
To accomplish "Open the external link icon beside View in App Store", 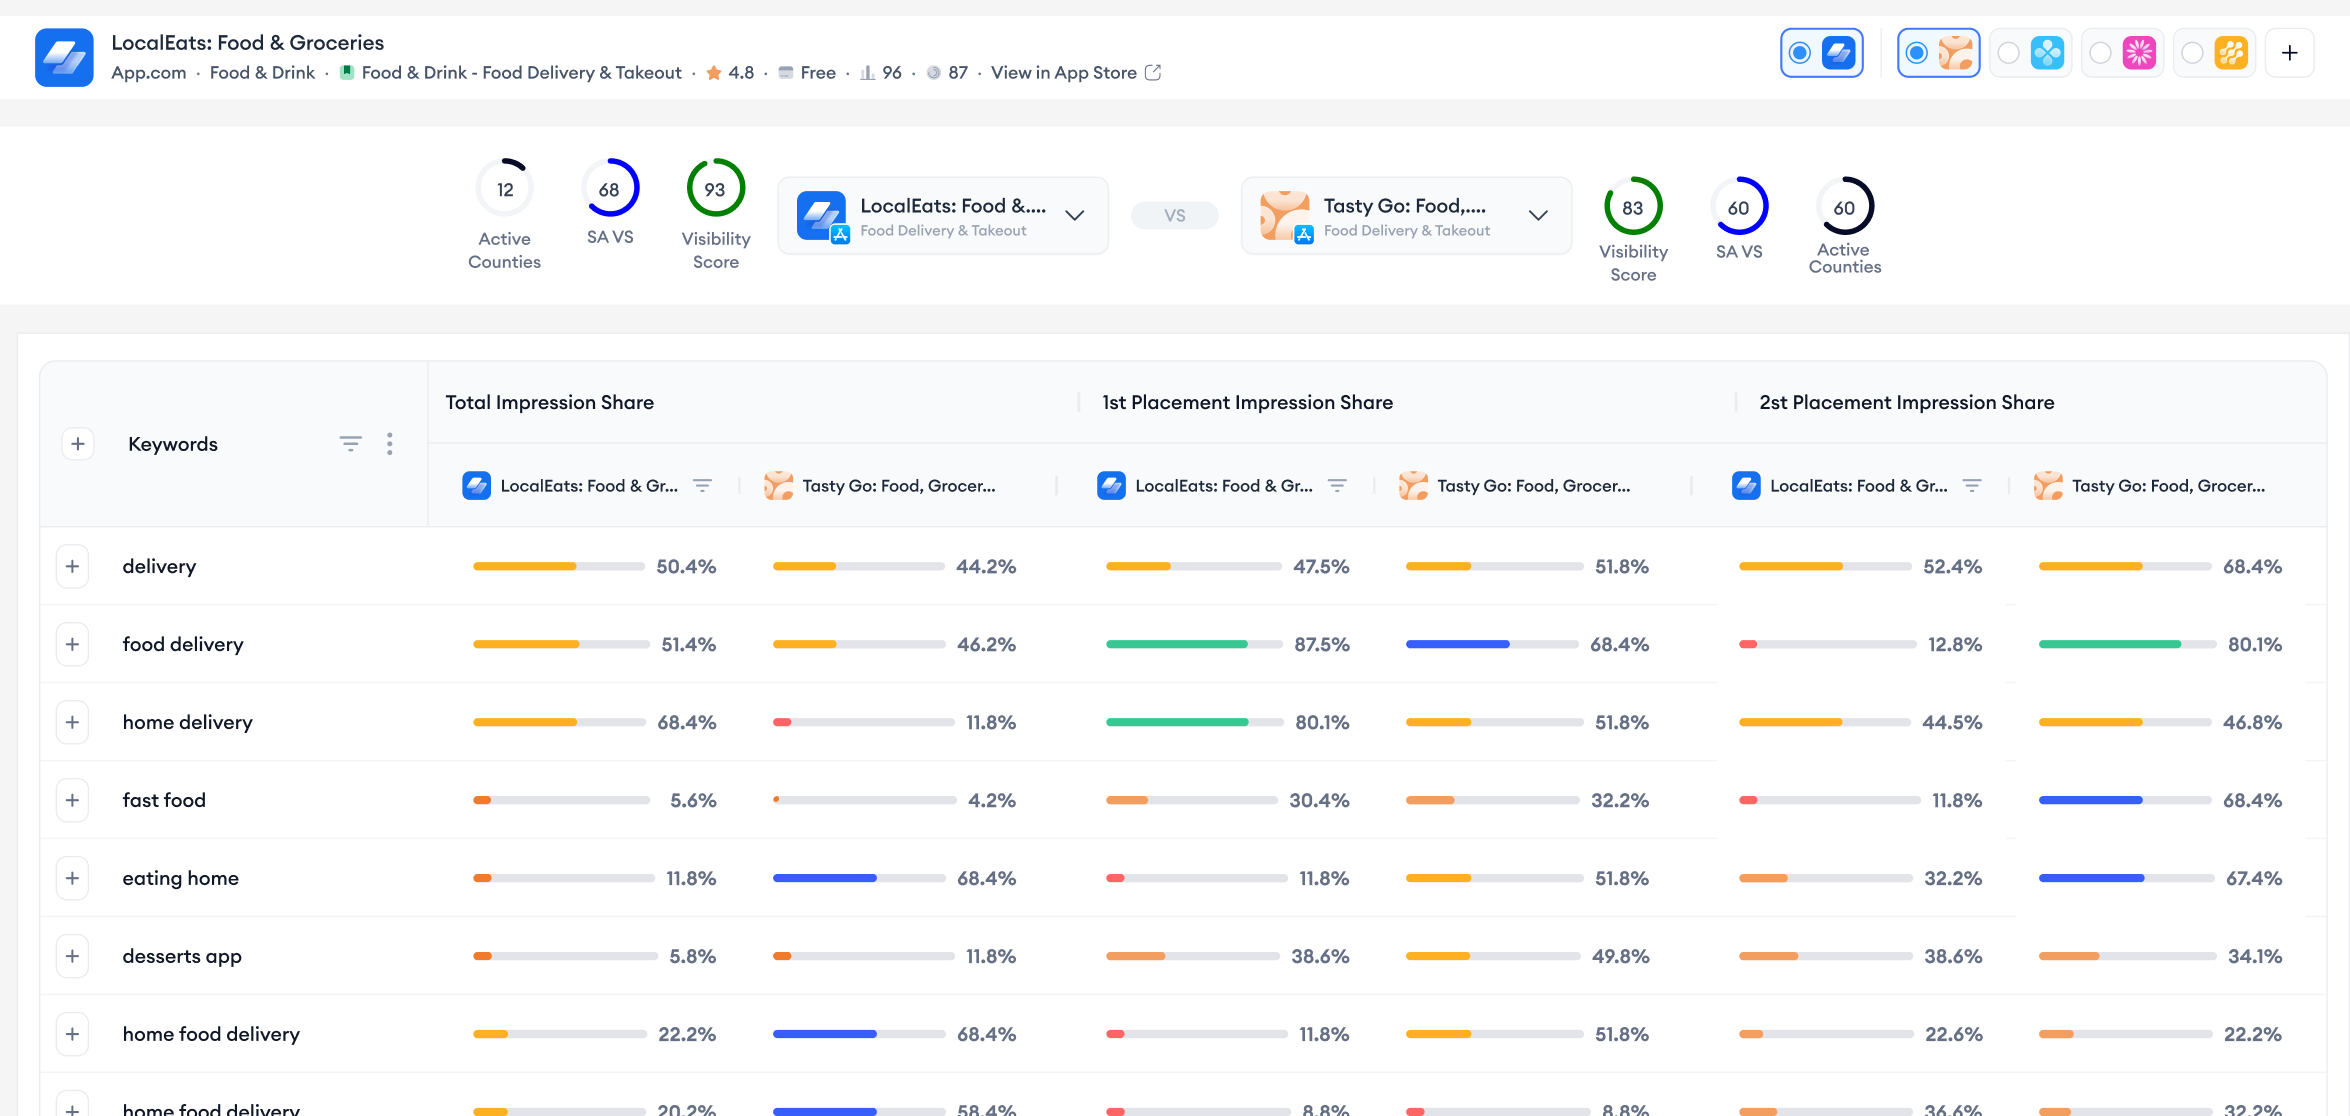I will coord(1153,72).
